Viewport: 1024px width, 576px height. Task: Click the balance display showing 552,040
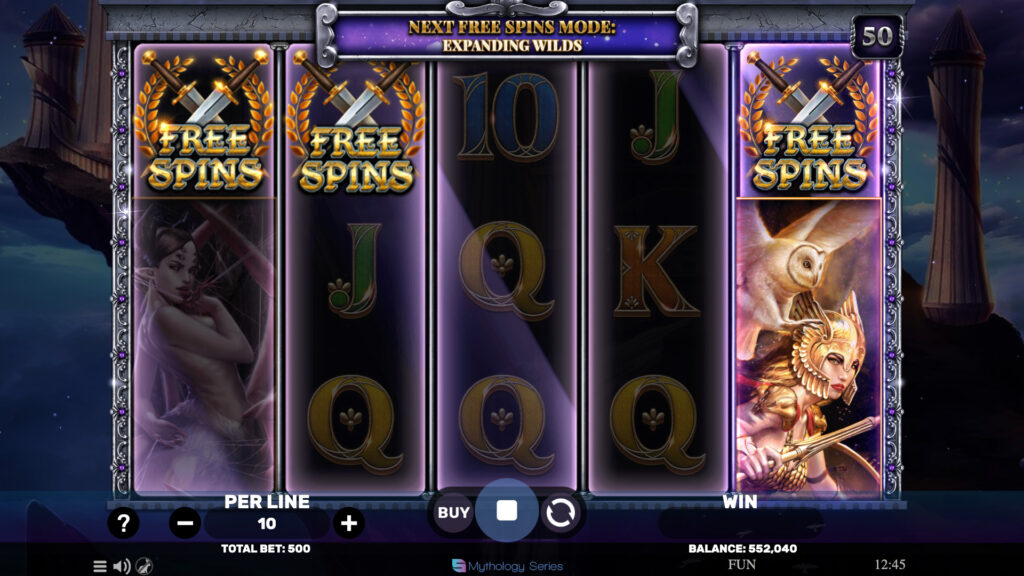pos(743,549)
